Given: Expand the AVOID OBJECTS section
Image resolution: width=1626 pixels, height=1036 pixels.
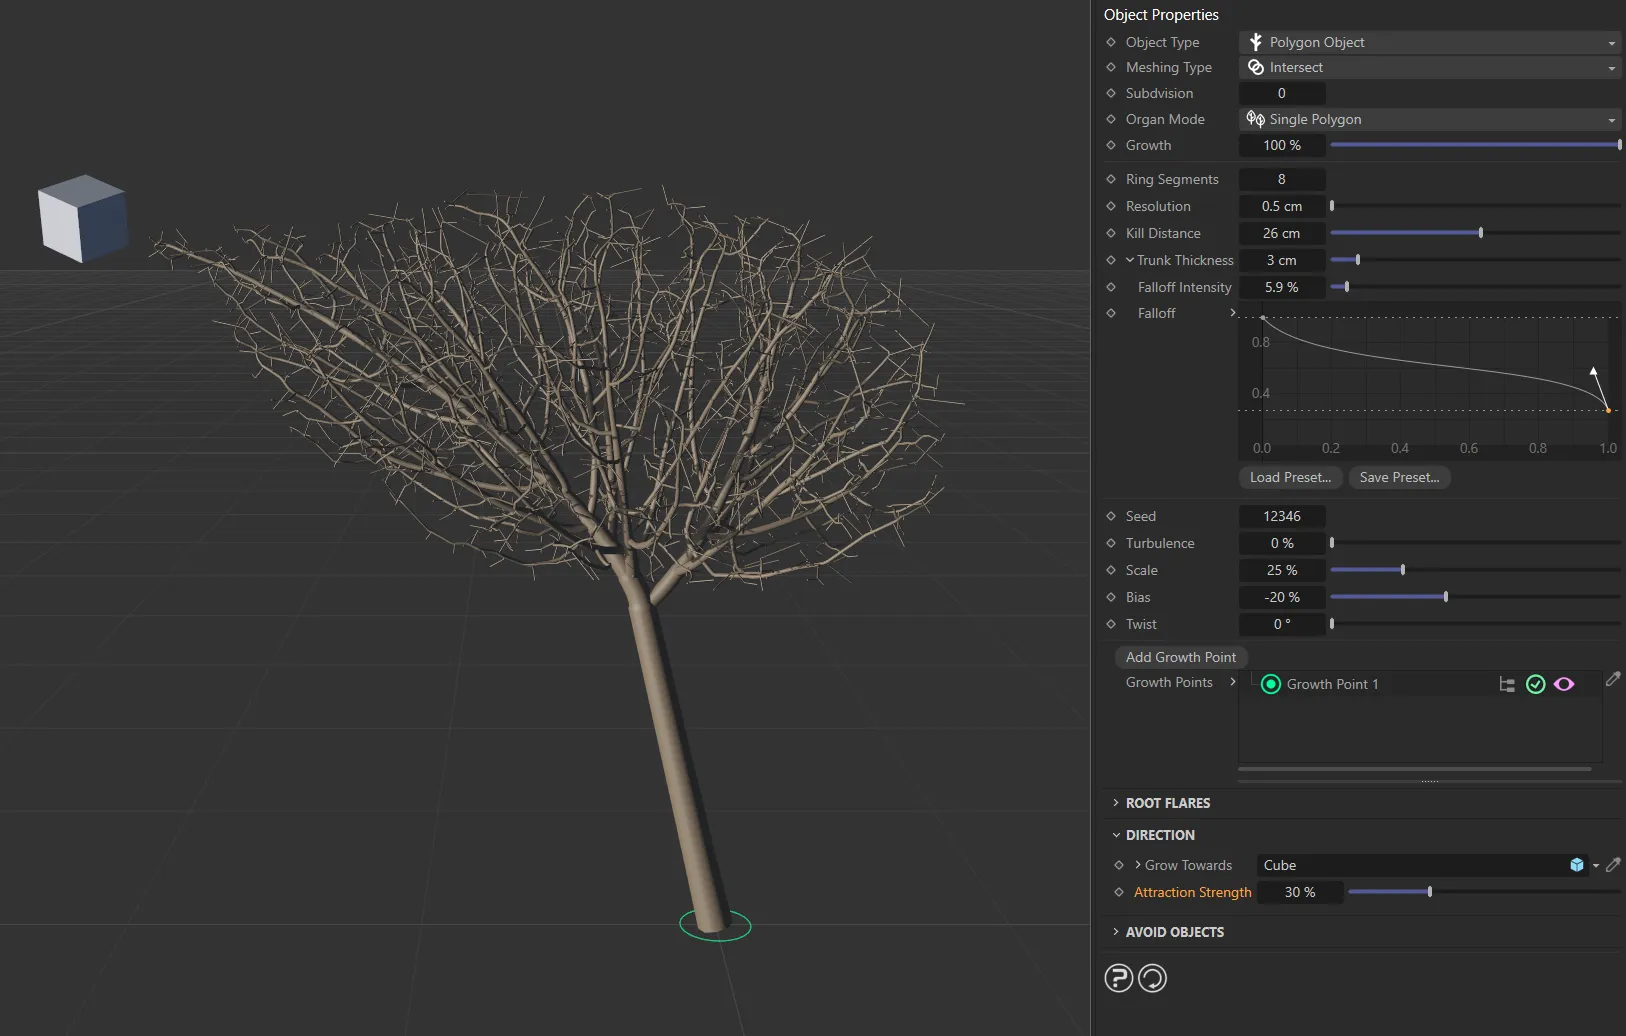Looking at the screenshot, I should point(1174,932).
